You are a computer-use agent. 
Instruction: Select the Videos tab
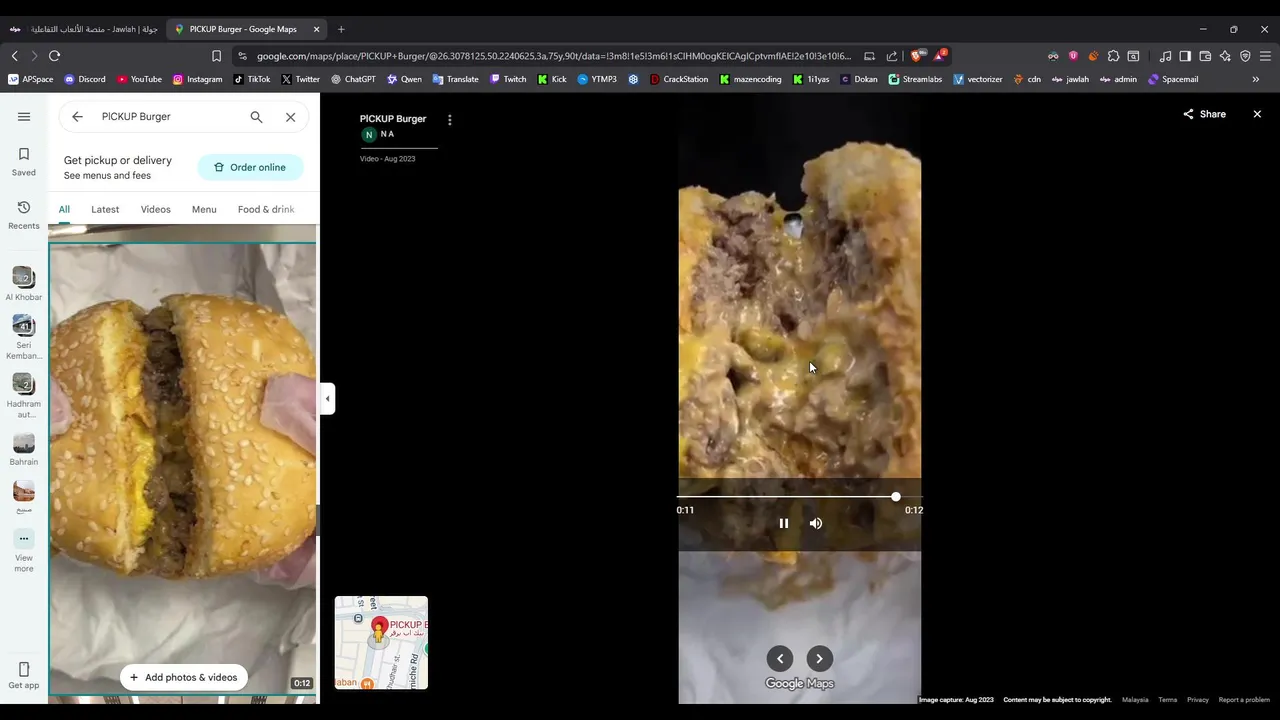click(155, 209)
